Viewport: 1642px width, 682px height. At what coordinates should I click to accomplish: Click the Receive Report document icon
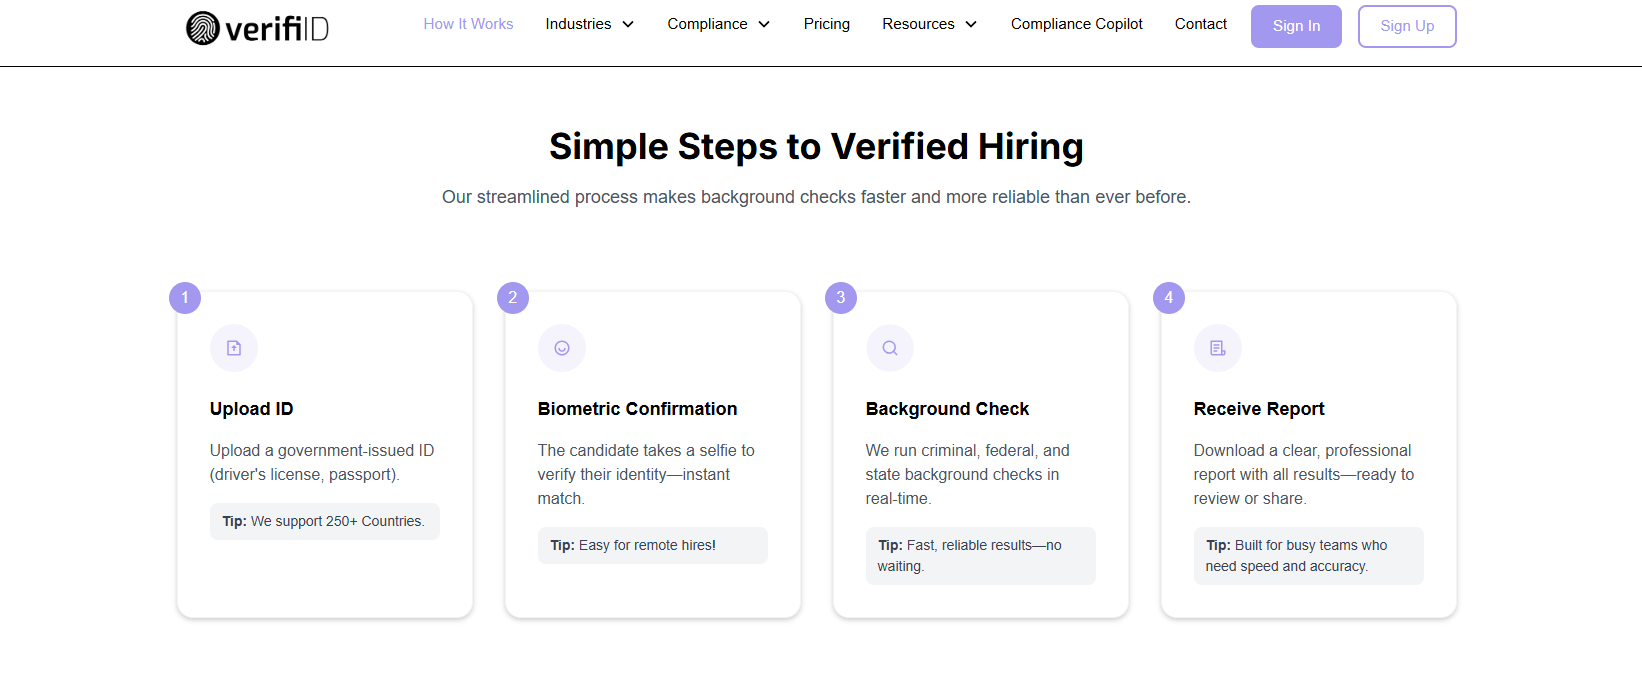(1218, 348)
